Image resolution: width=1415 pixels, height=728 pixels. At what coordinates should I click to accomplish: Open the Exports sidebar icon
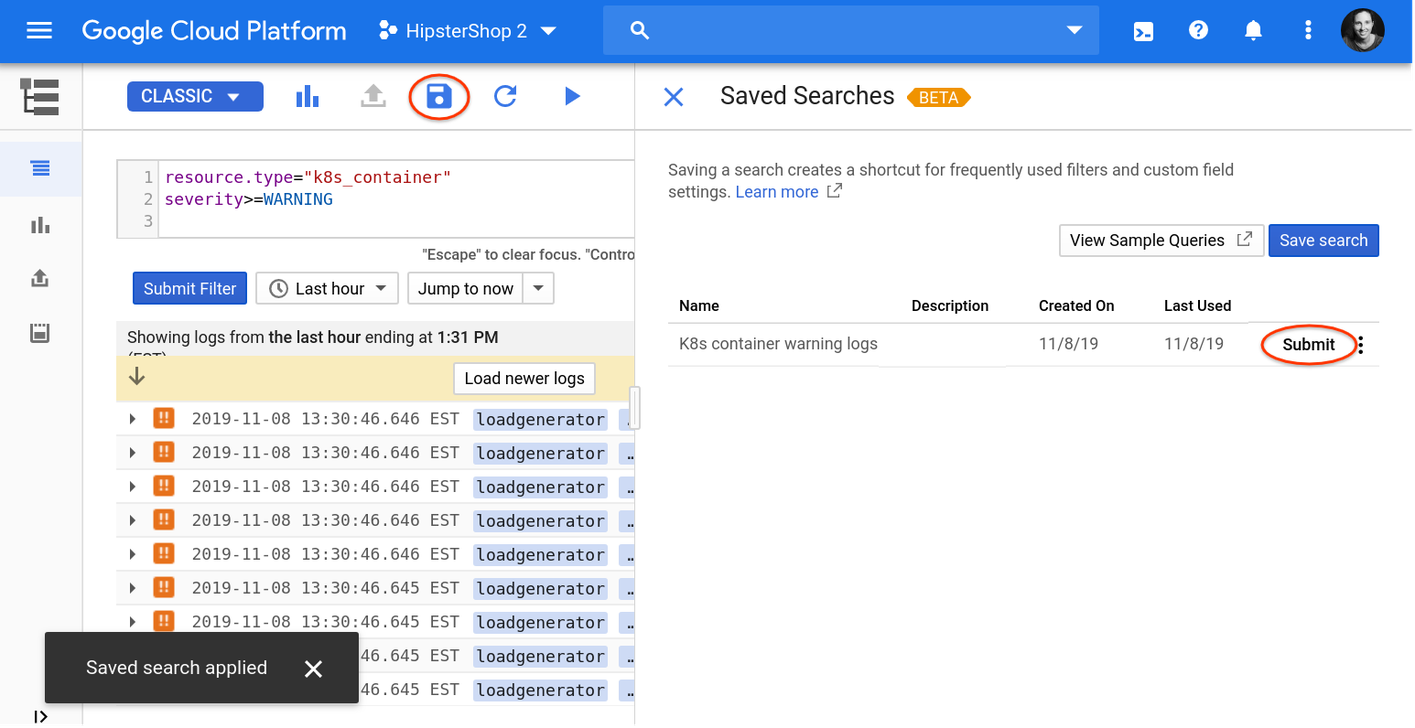tap(40, 278)
